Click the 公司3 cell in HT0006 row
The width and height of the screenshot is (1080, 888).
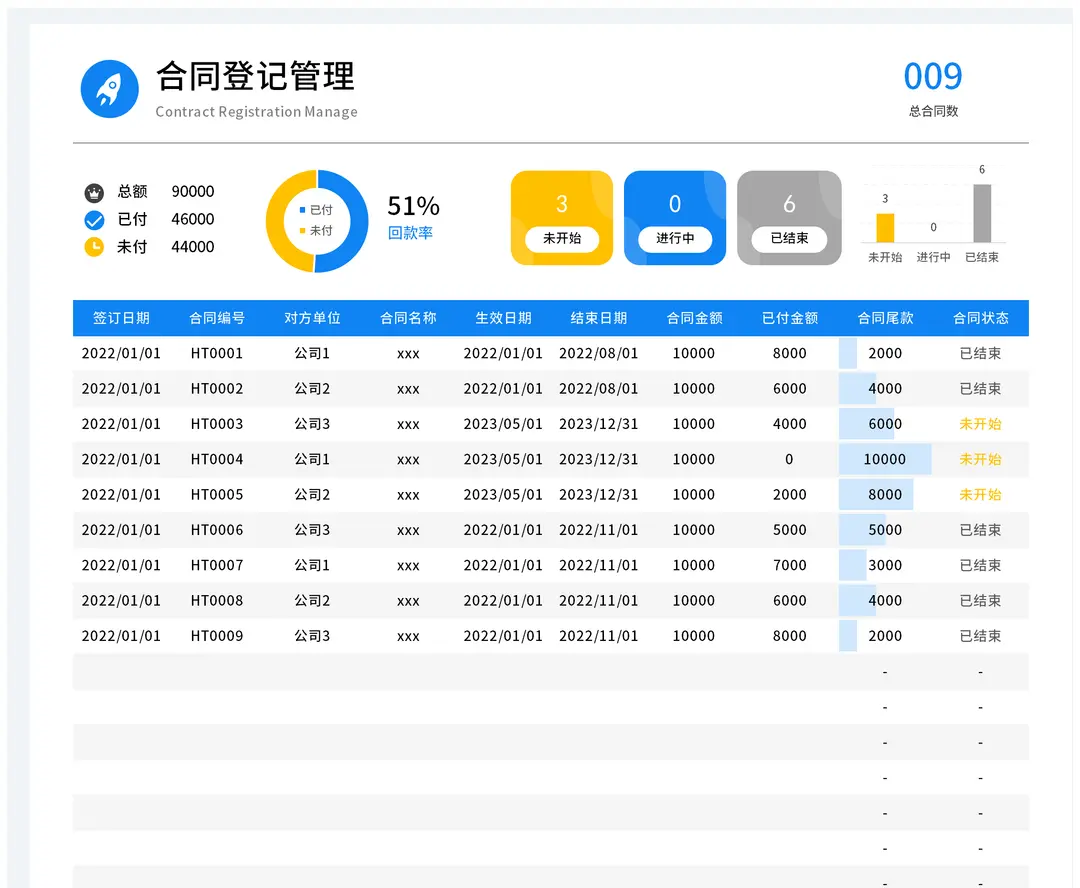(x=312, y=530)
